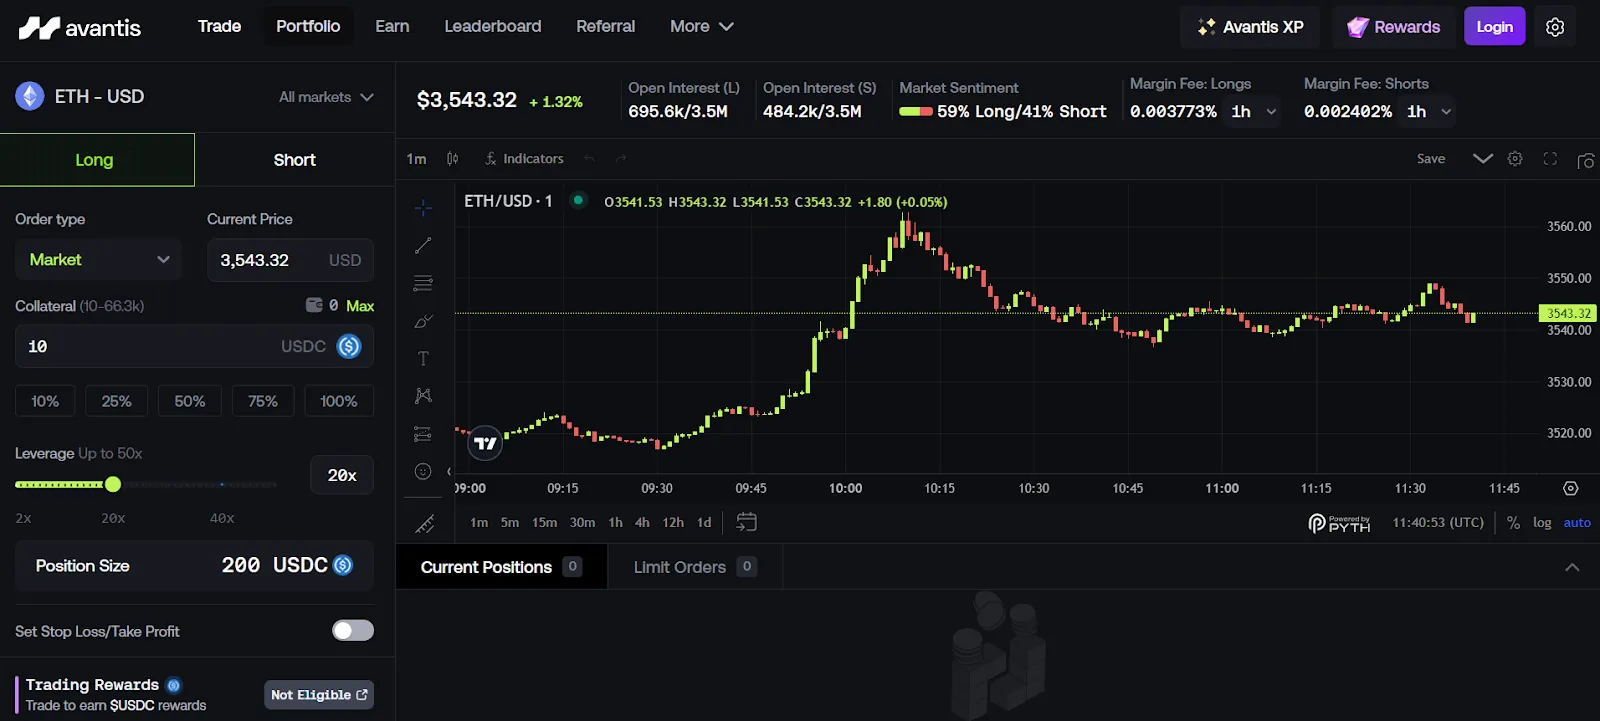Select the text annotation tool

click(423, 359)
